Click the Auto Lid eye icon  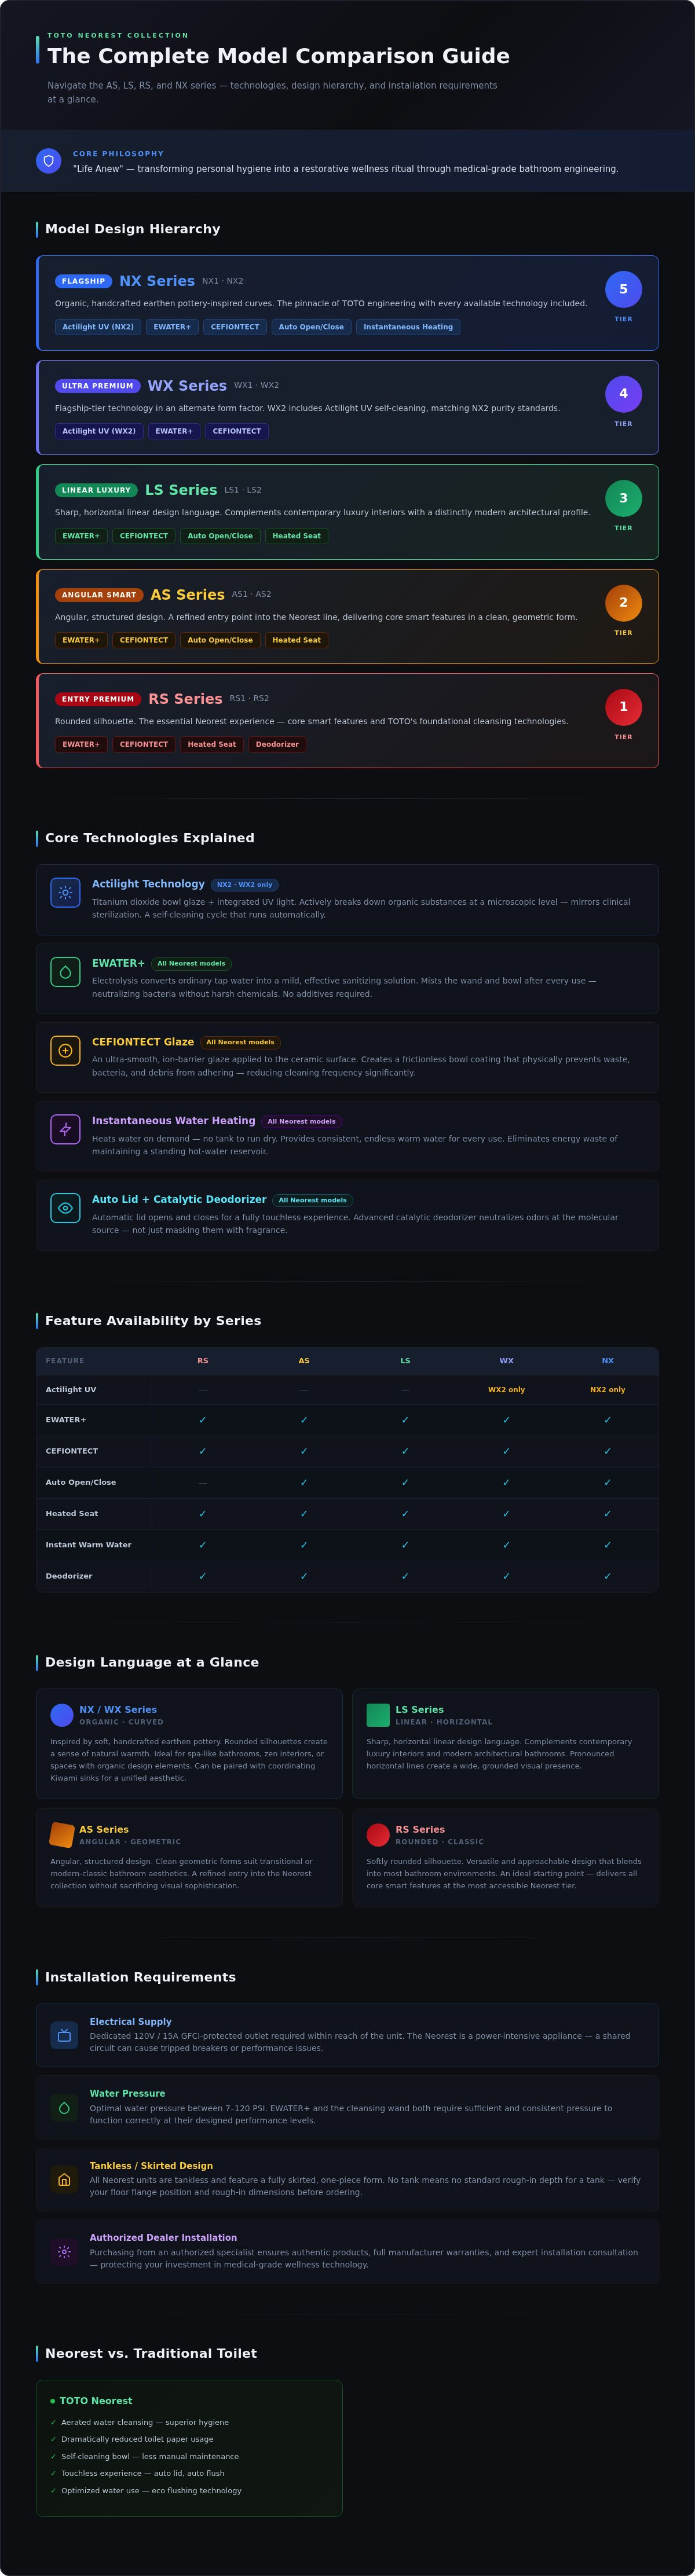(65, 1208)
